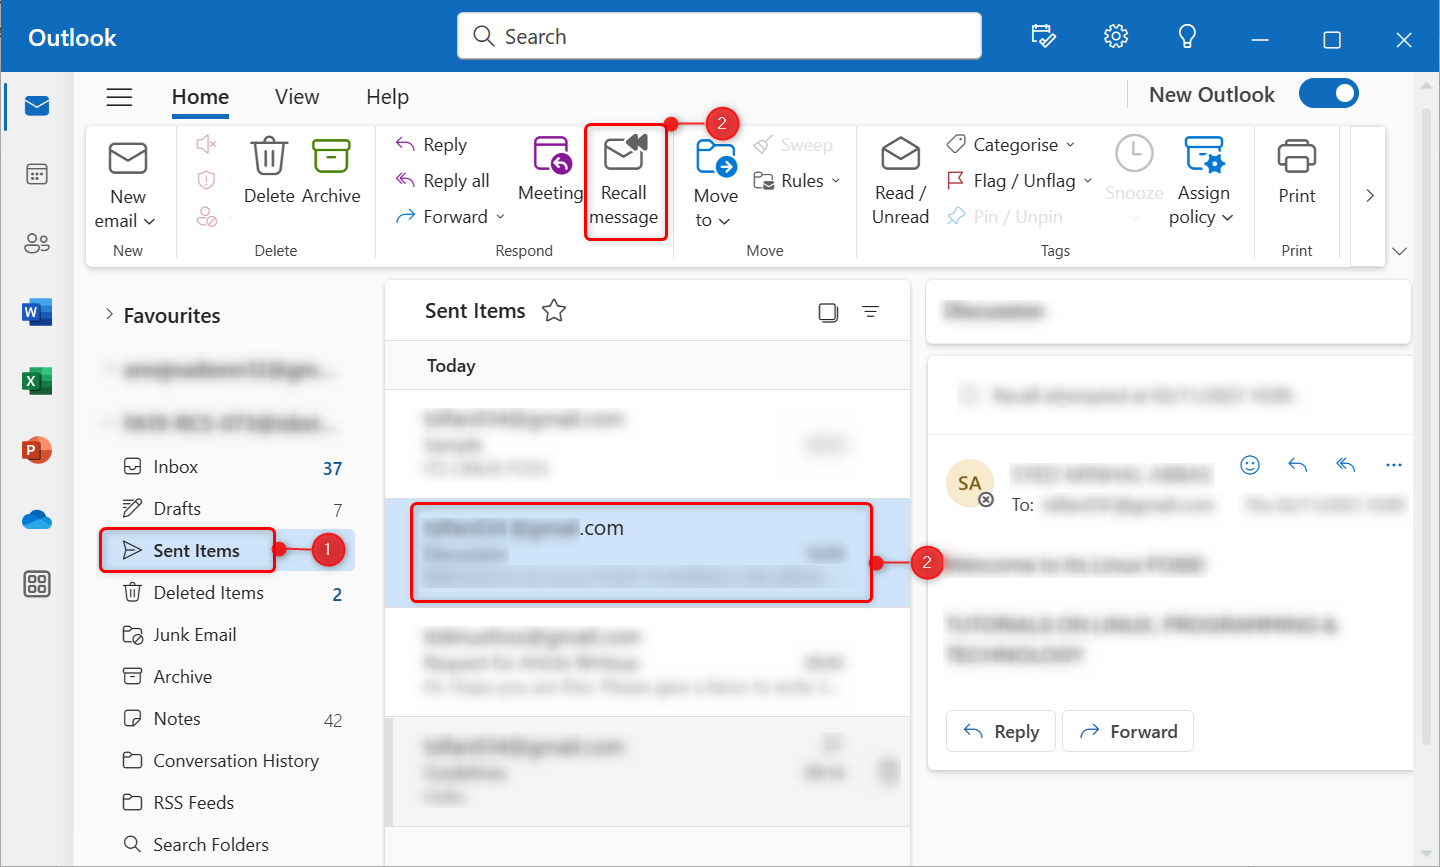Launch Excel from the sidebar
The width and height of the screenshot is (1440, 867).
tap(37, 381)
